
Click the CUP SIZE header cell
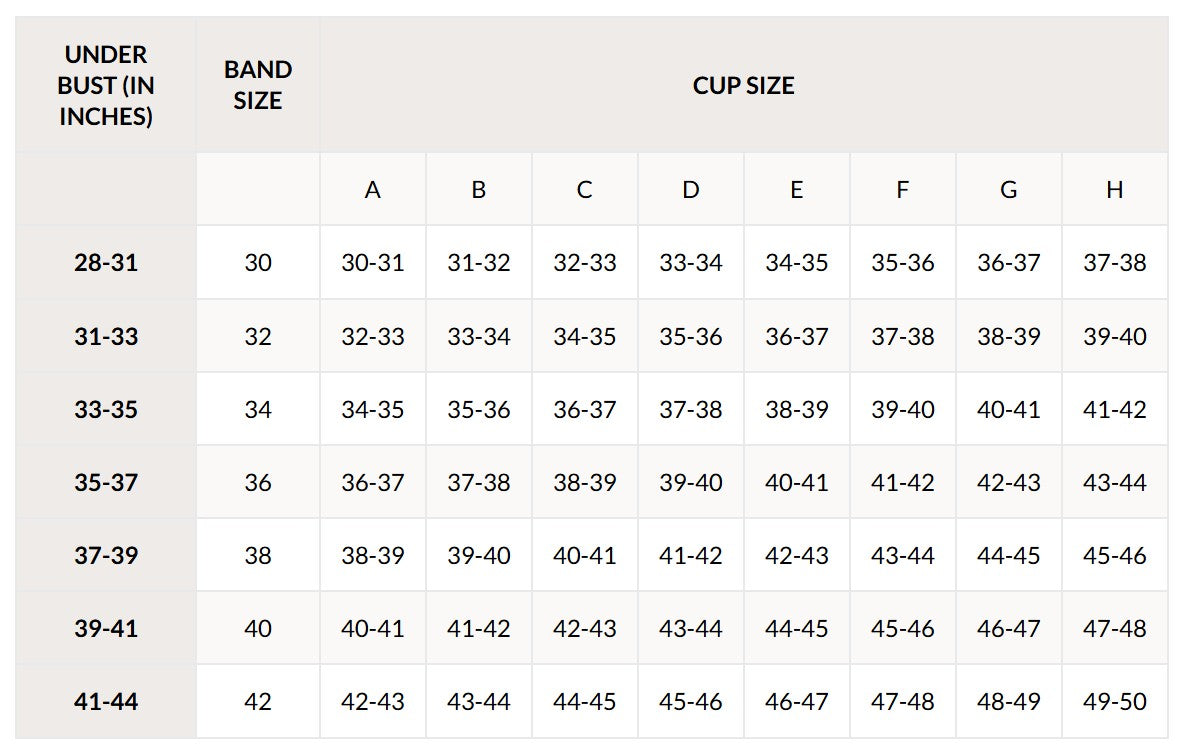(x=744, y=85)
